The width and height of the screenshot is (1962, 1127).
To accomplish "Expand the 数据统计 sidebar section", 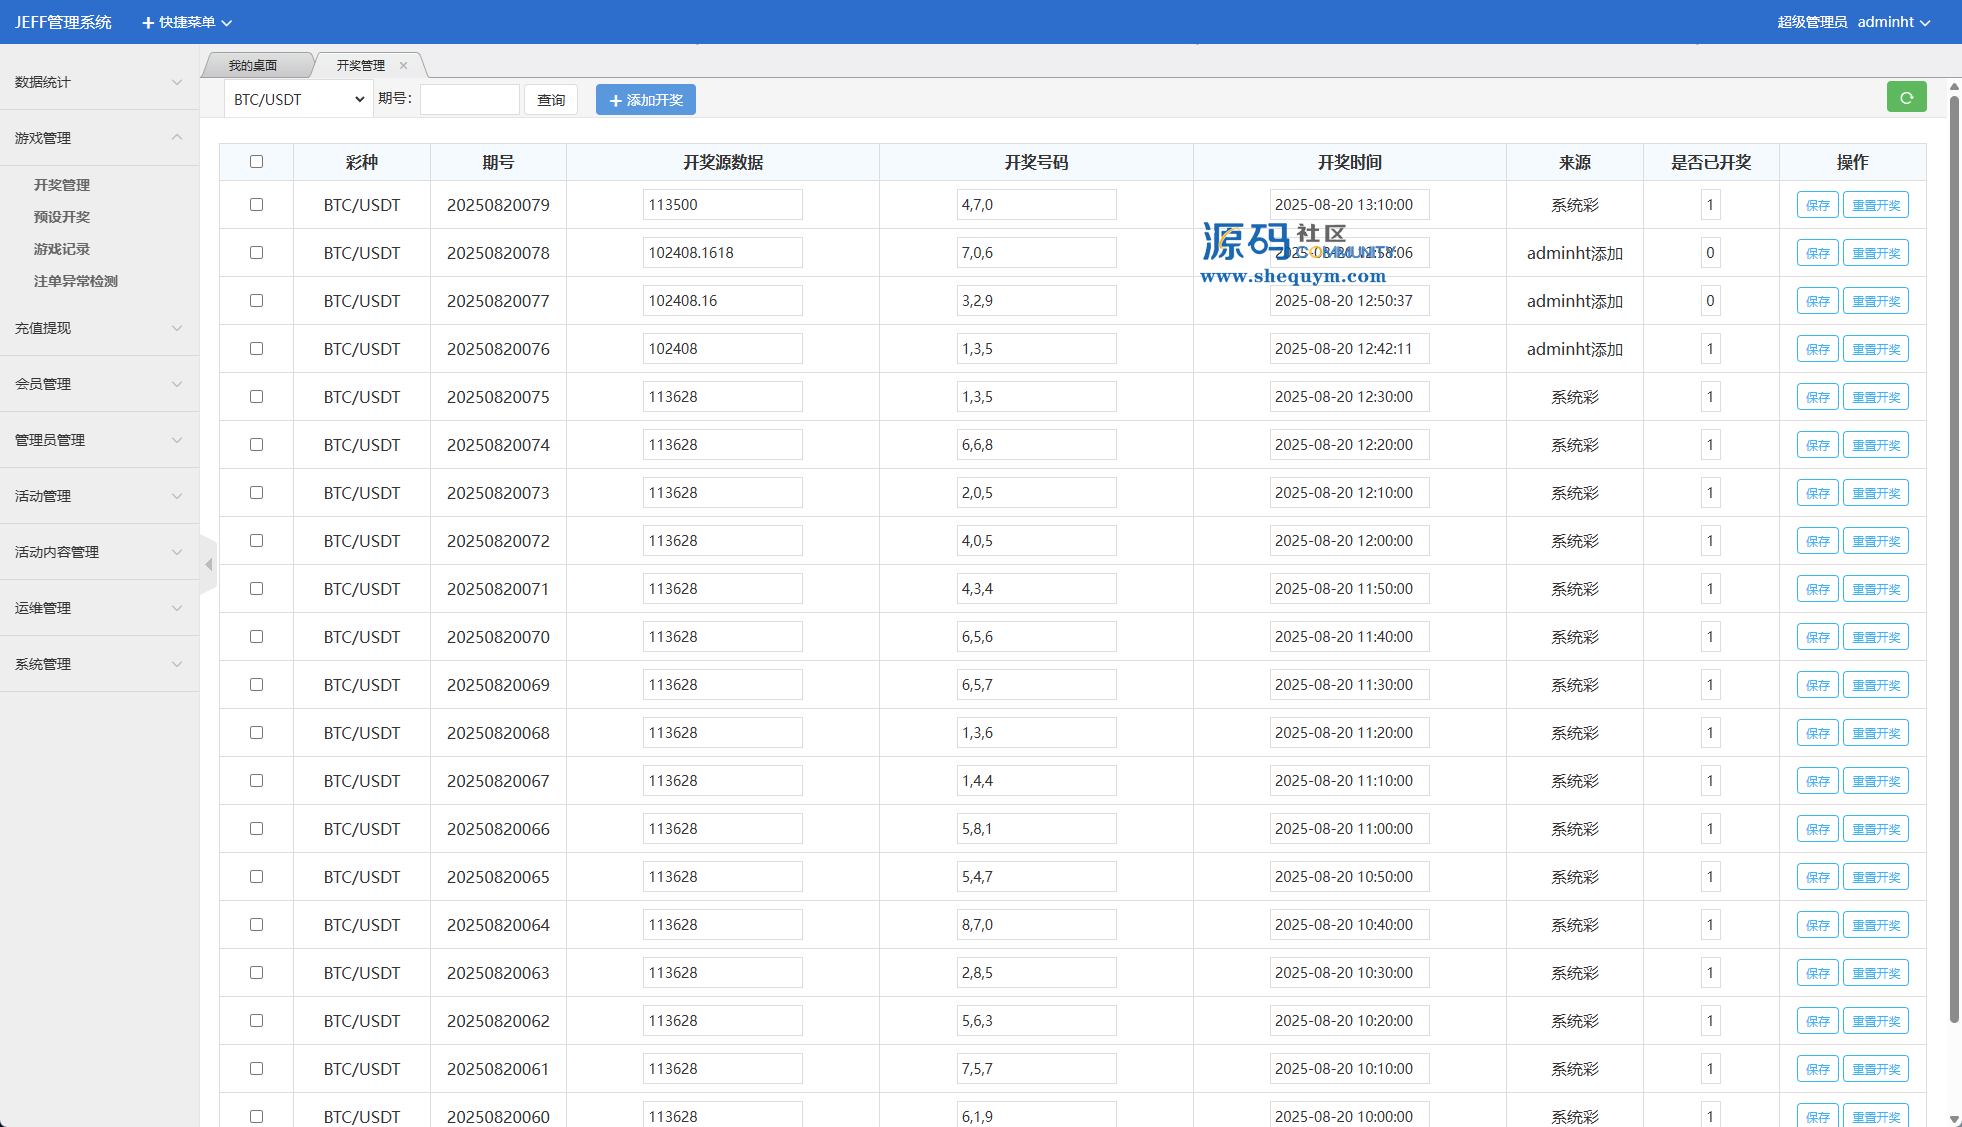I will pyautogui.click(x=98, y=82).
